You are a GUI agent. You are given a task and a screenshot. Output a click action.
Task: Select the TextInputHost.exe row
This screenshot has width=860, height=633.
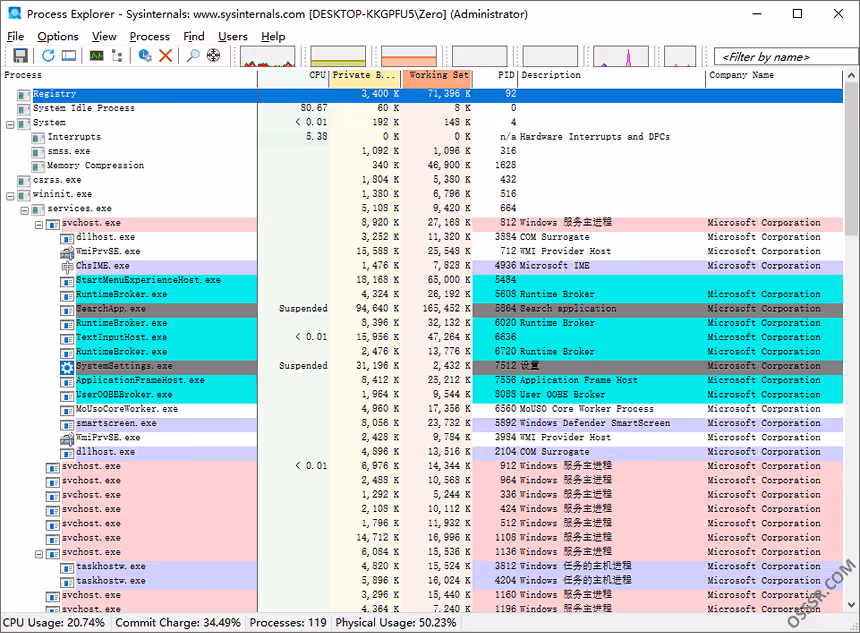[x=421, y=337]
